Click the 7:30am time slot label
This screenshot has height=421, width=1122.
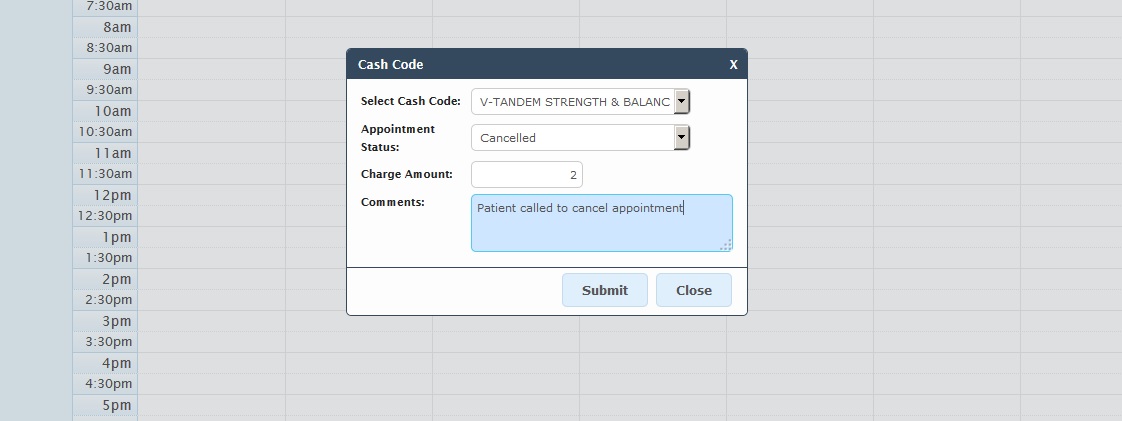[108, 6]
